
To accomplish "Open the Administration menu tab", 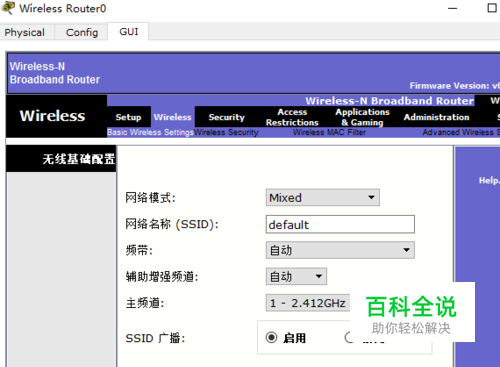I will pyautogui.click(x=436, y=117).
